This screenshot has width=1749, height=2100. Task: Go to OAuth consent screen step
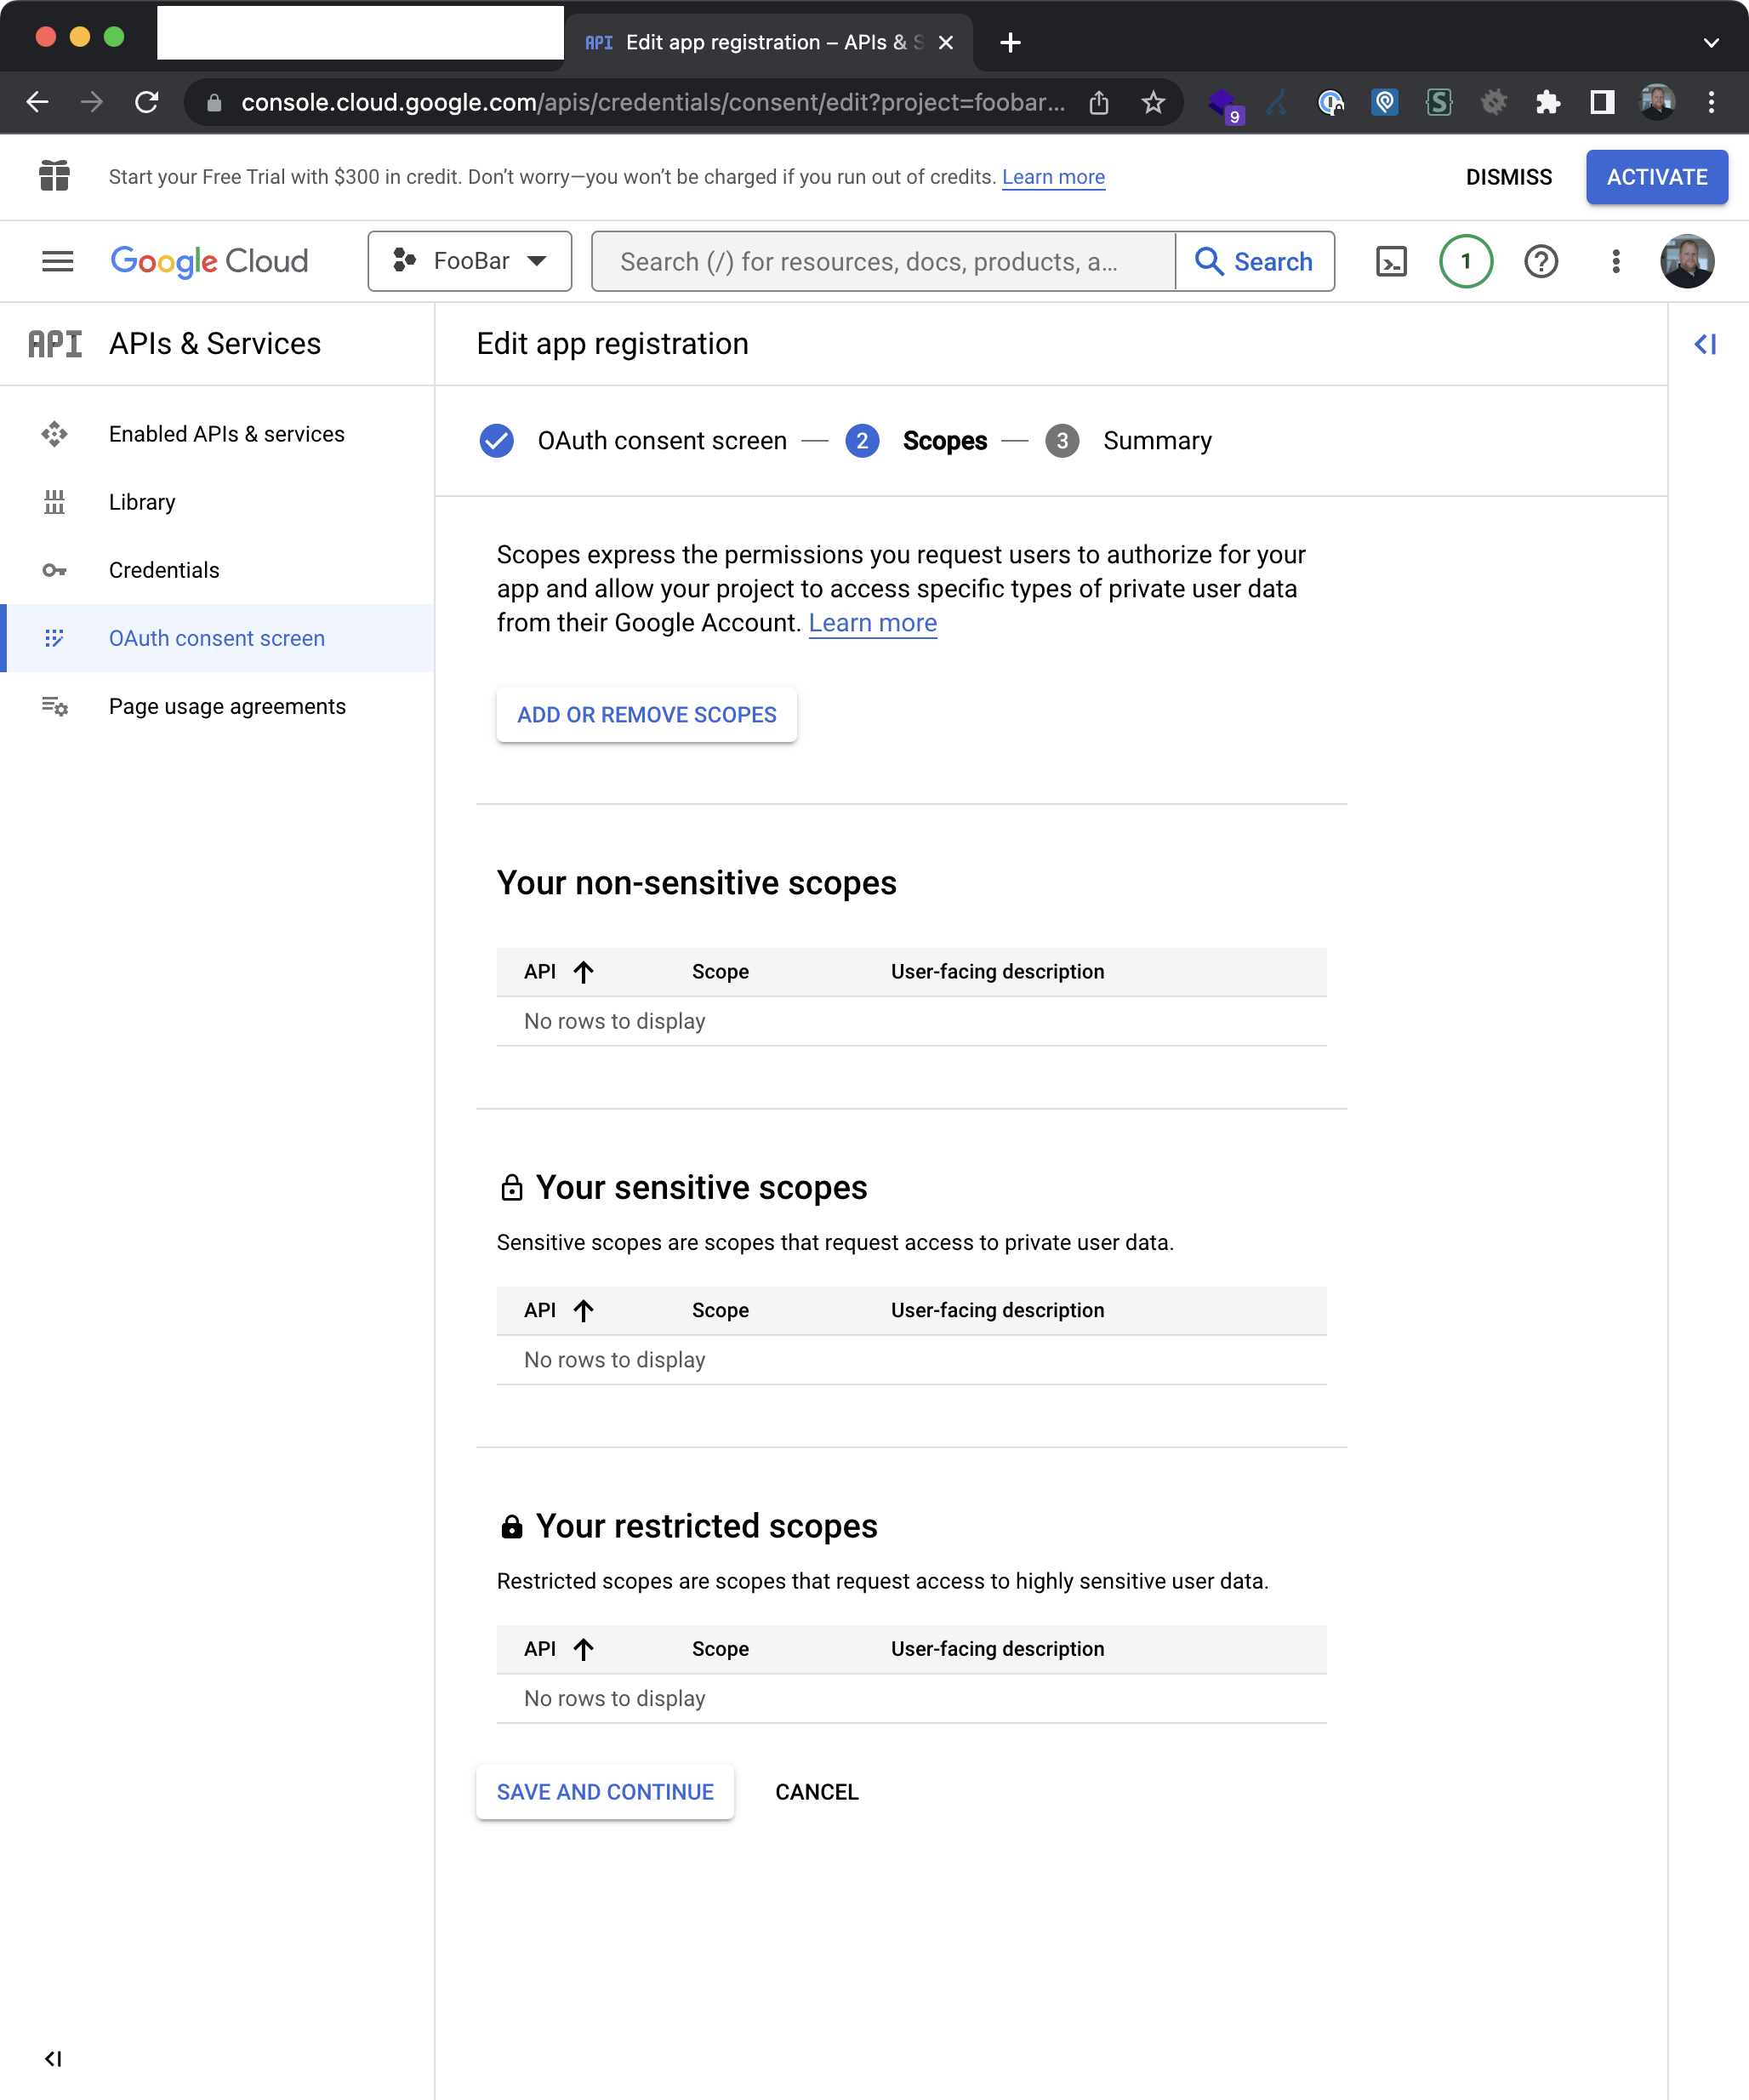(661, 441)
